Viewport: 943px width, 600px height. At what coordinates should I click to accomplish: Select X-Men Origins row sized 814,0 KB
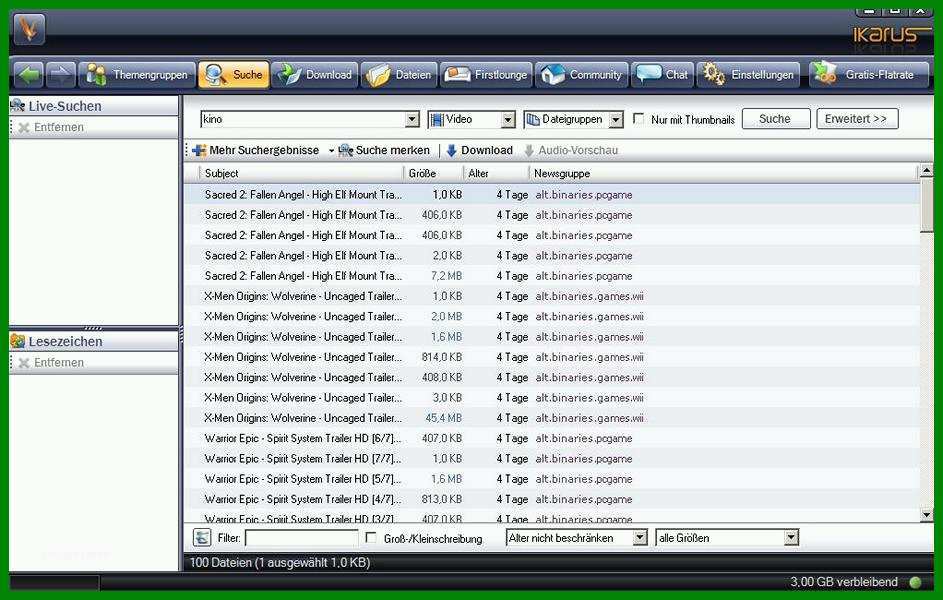[552, 357]
